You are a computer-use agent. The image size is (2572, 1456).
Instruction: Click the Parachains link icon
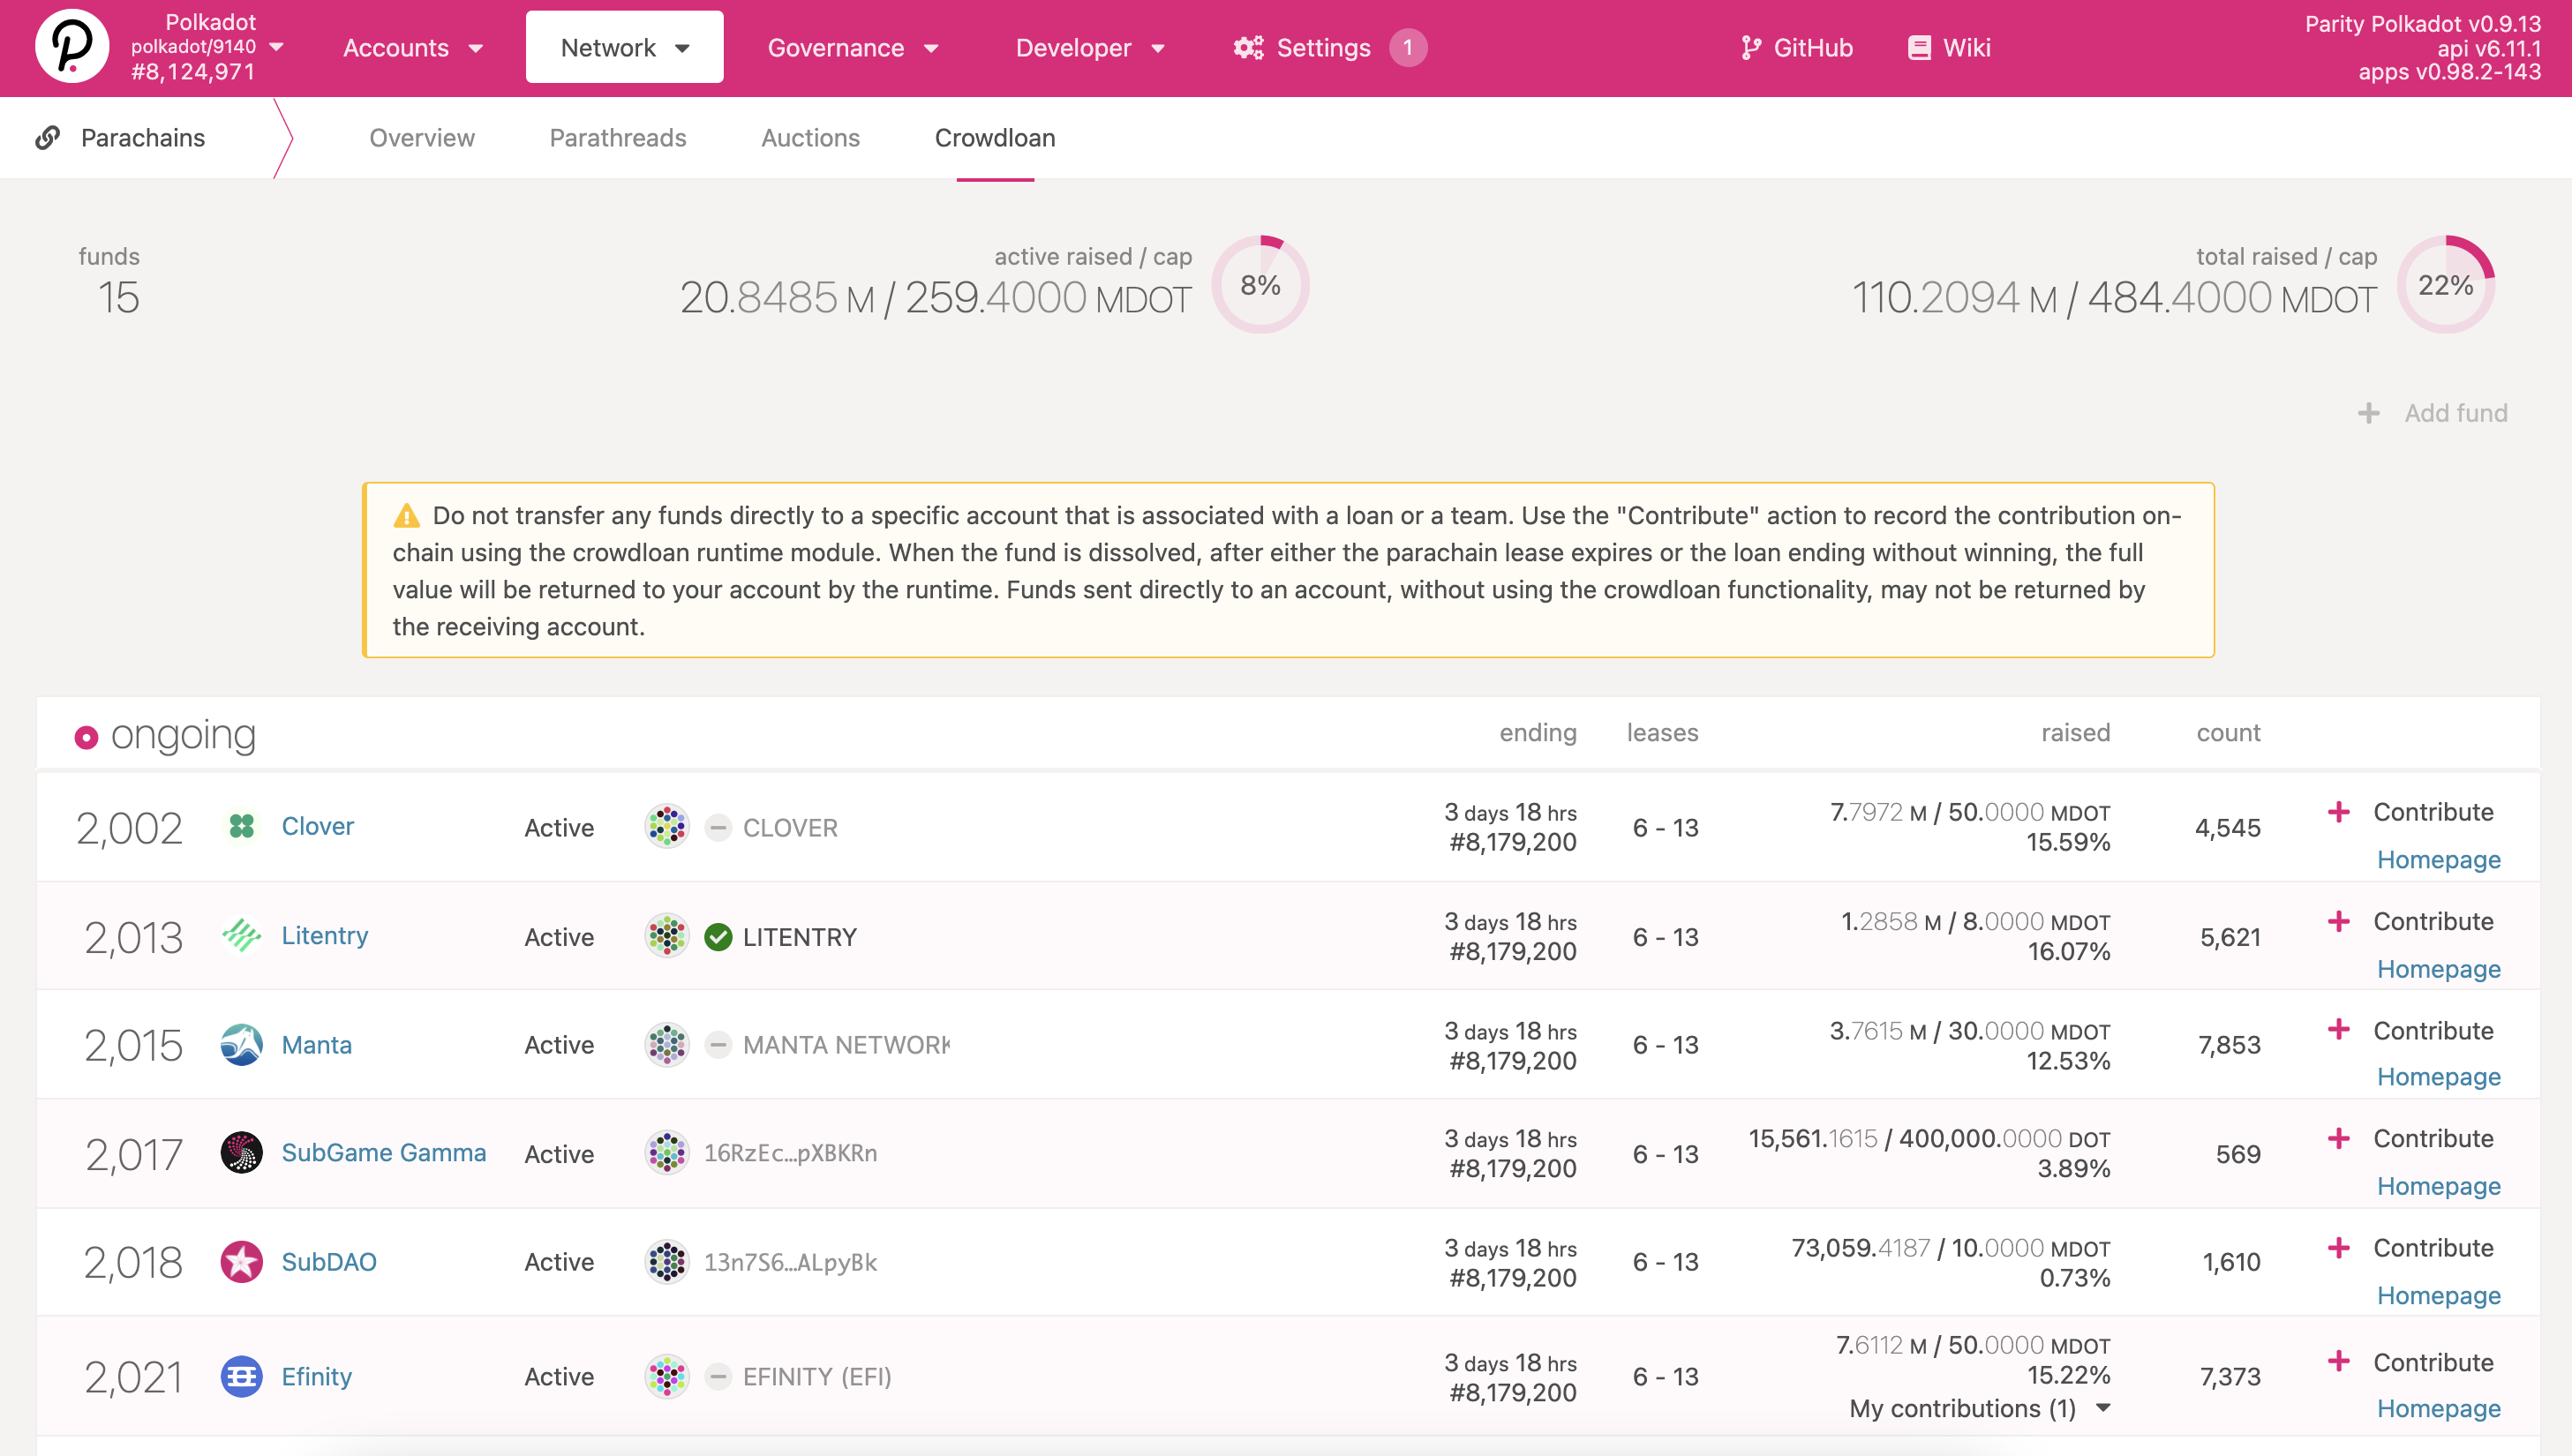point(47,137)
